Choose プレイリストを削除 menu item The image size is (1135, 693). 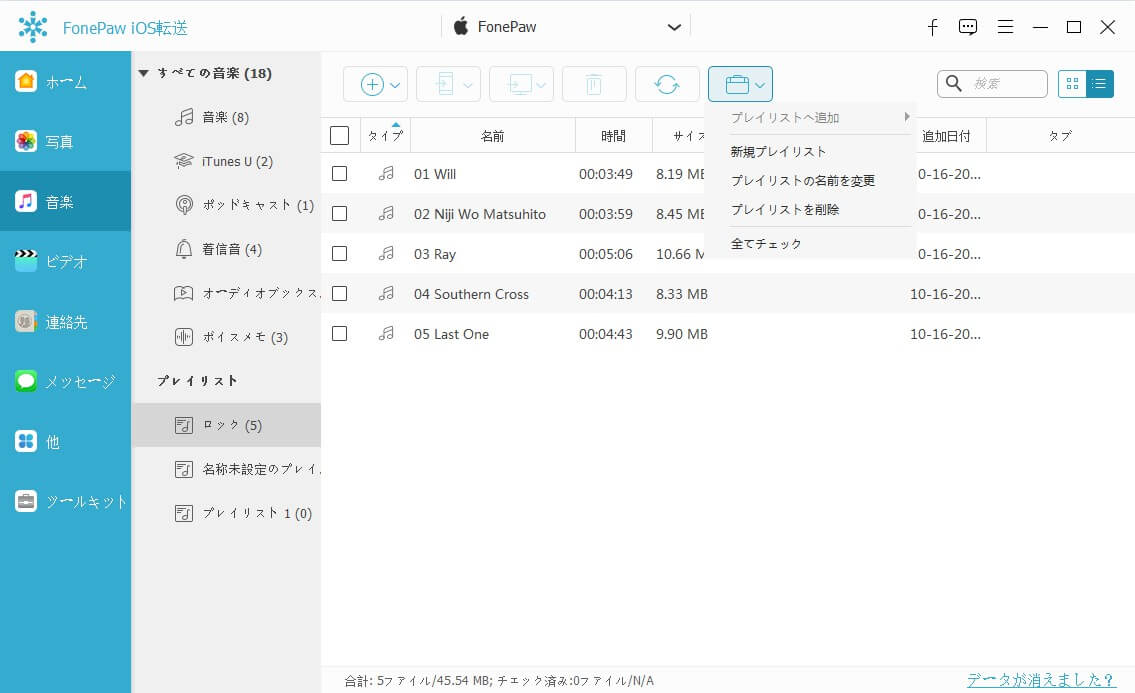coord(785,209)
